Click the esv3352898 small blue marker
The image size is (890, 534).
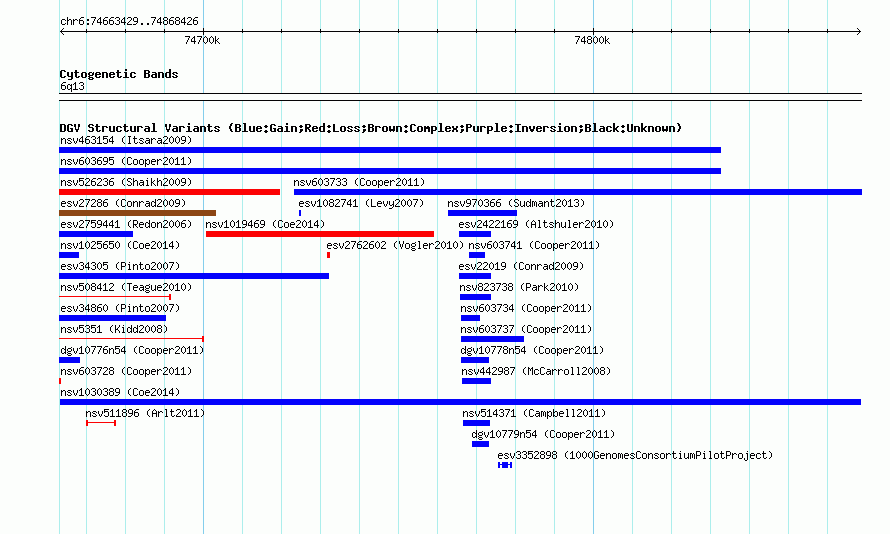(x=505, y=465)
